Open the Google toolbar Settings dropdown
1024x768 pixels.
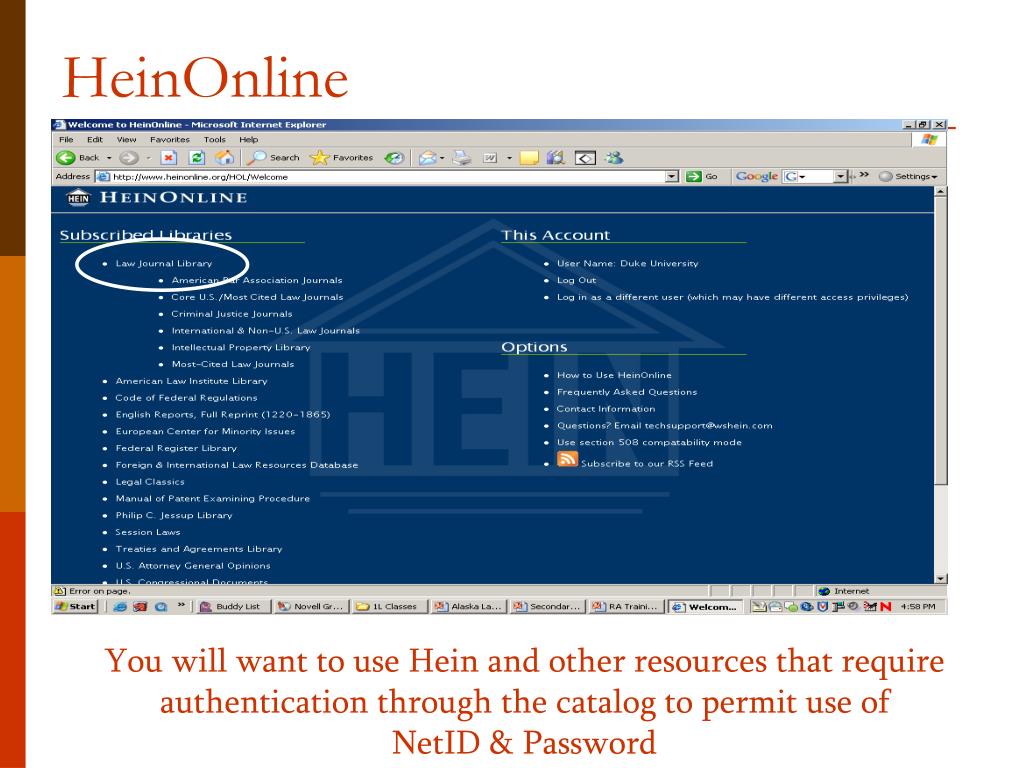[x=908, y=176]
